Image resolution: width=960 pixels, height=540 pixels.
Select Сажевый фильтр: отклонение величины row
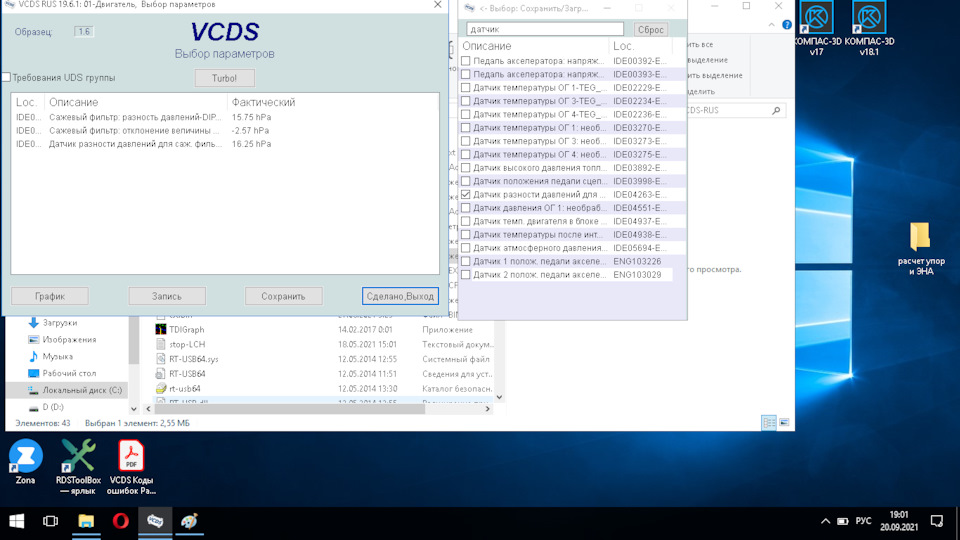225,130
